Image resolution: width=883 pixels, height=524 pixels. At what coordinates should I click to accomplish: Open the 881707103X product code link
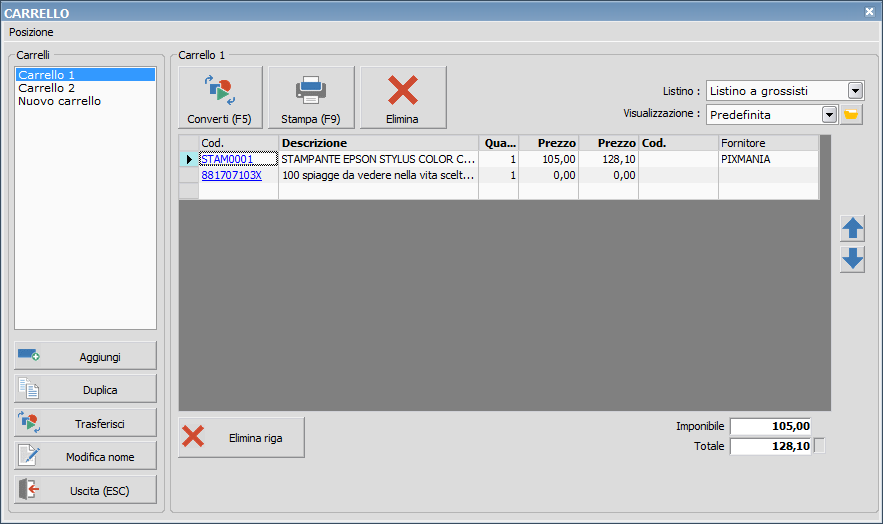tap(231, 175)
